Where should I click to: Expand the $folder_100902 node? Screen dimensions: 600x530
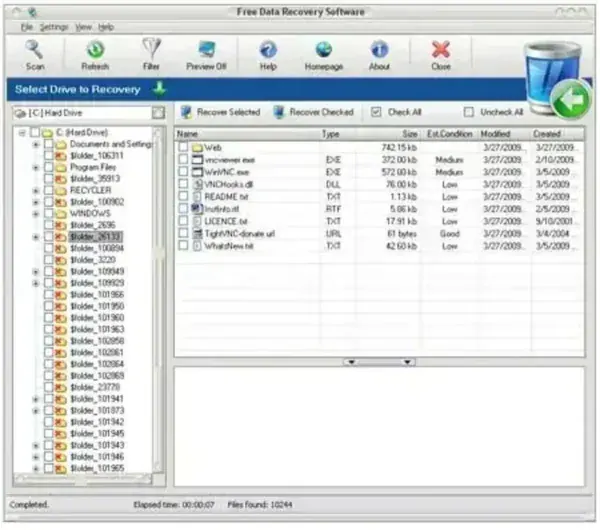point(36,202)
